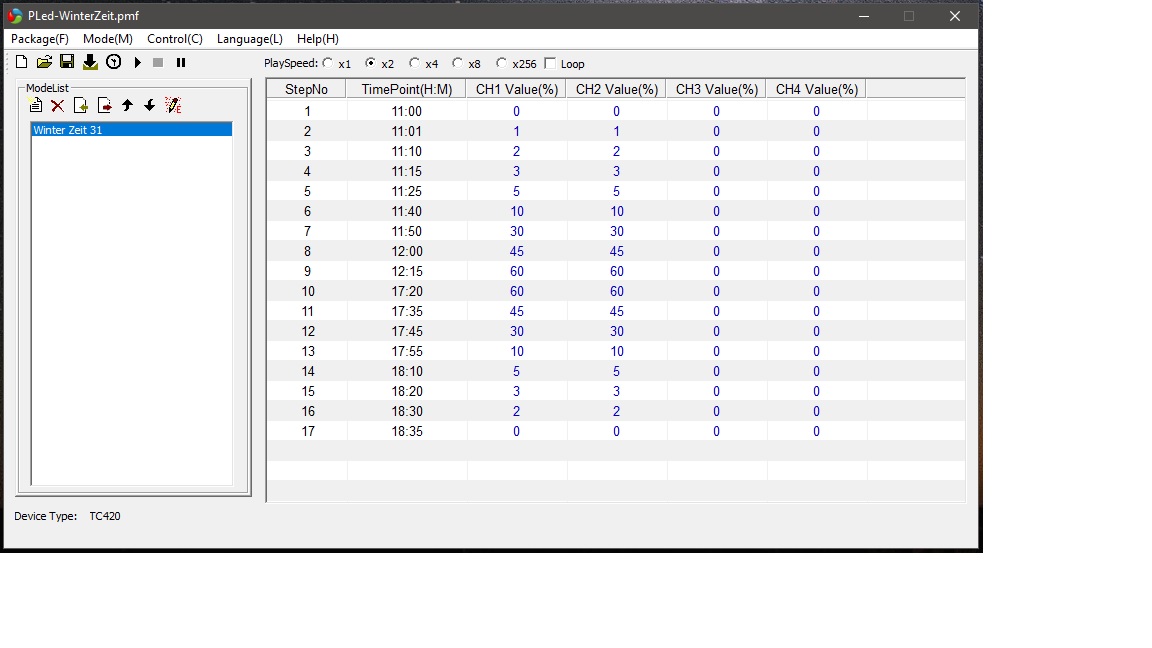Select x1 play speed

pyautogui.click(x=328, y=63)
